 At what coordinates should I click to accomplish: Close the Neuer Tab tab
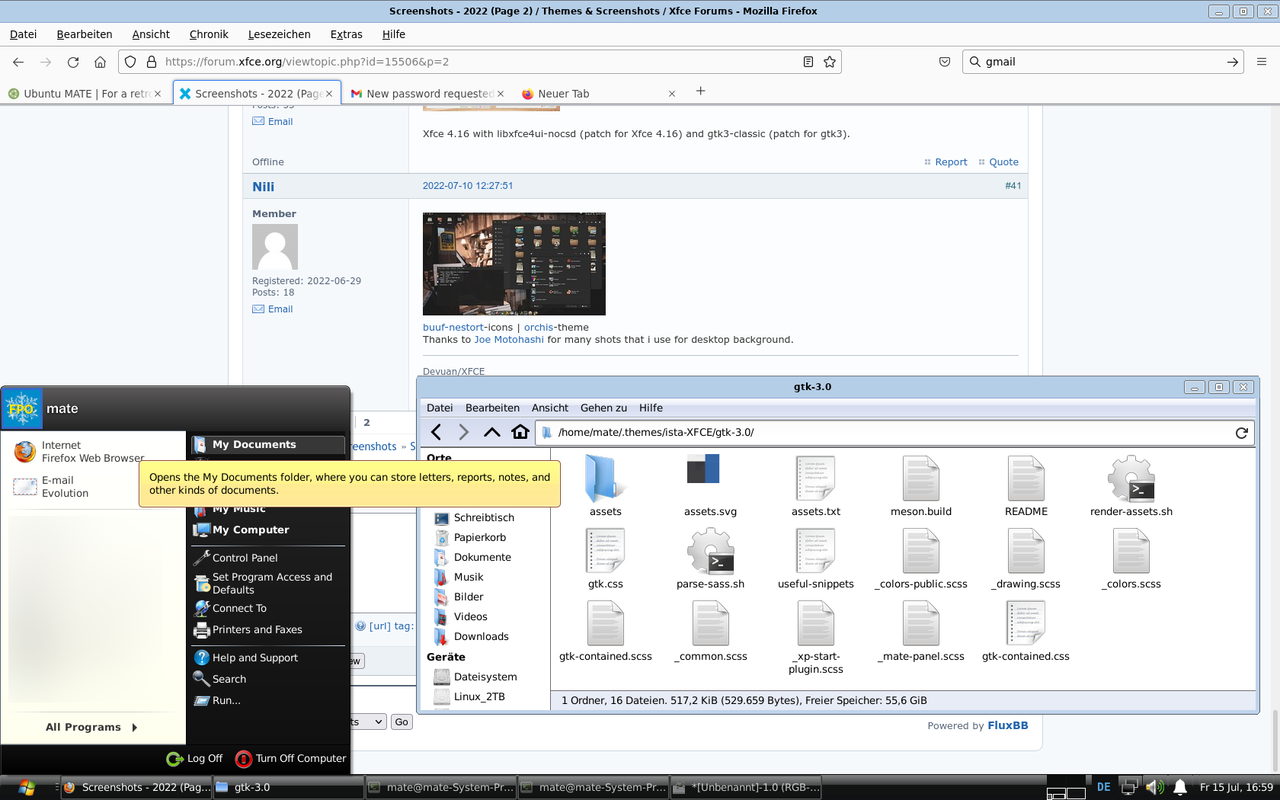pos(672,94)
